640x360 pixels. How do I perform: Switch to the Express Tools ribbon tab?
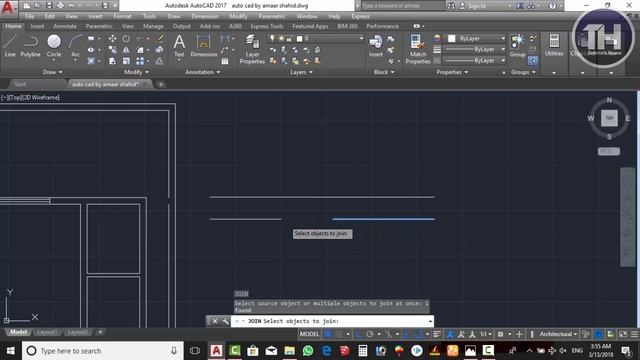267,26
